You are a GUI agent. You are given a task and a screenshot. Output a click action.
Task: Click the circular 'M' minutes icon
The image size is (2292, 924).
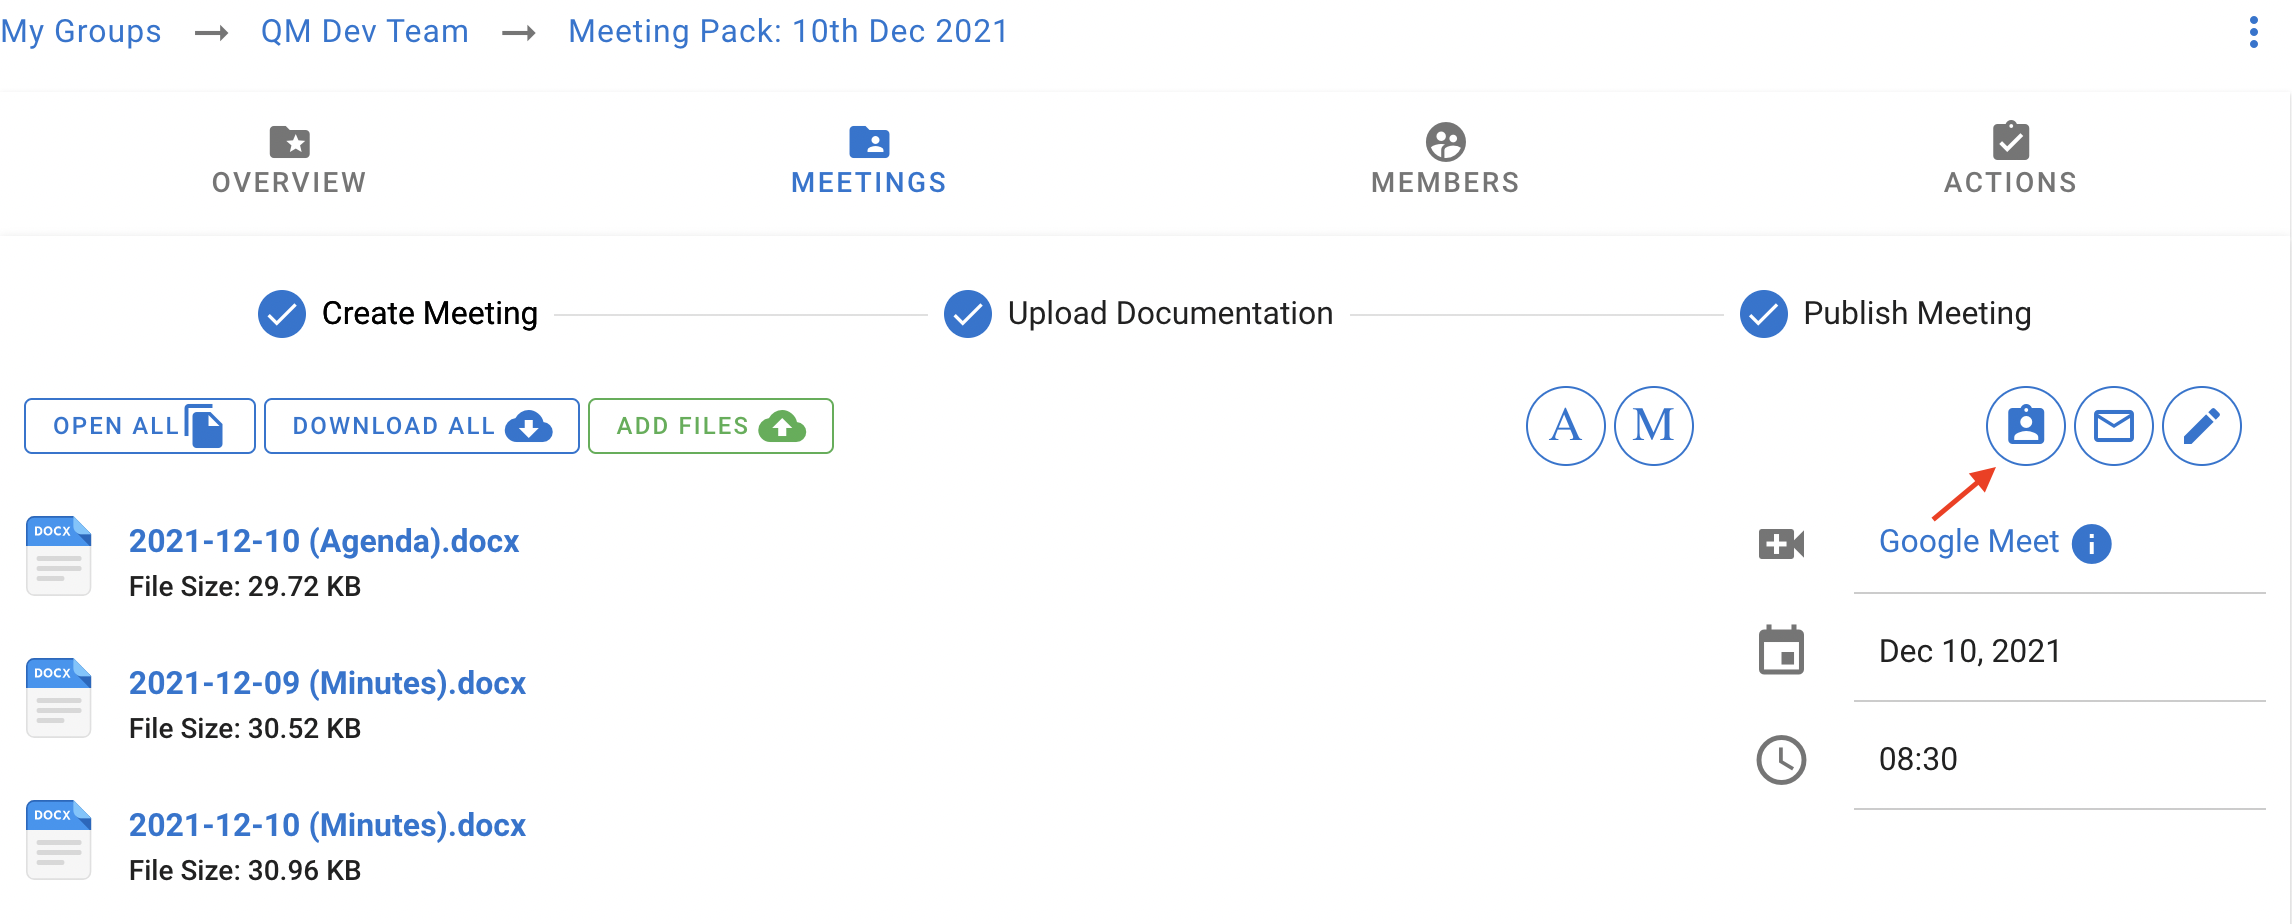click(1653, 426)
